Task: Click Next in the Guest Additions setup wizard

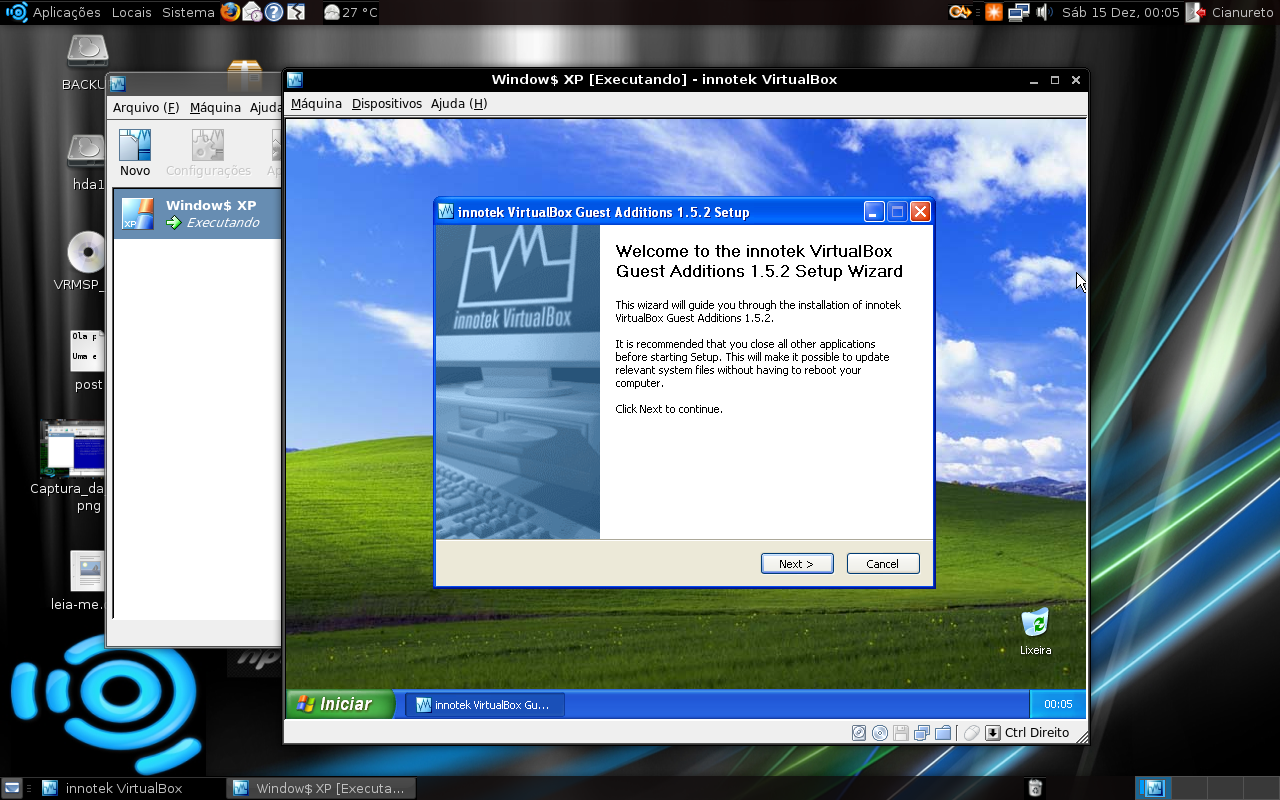Action: tap(796, 564)
